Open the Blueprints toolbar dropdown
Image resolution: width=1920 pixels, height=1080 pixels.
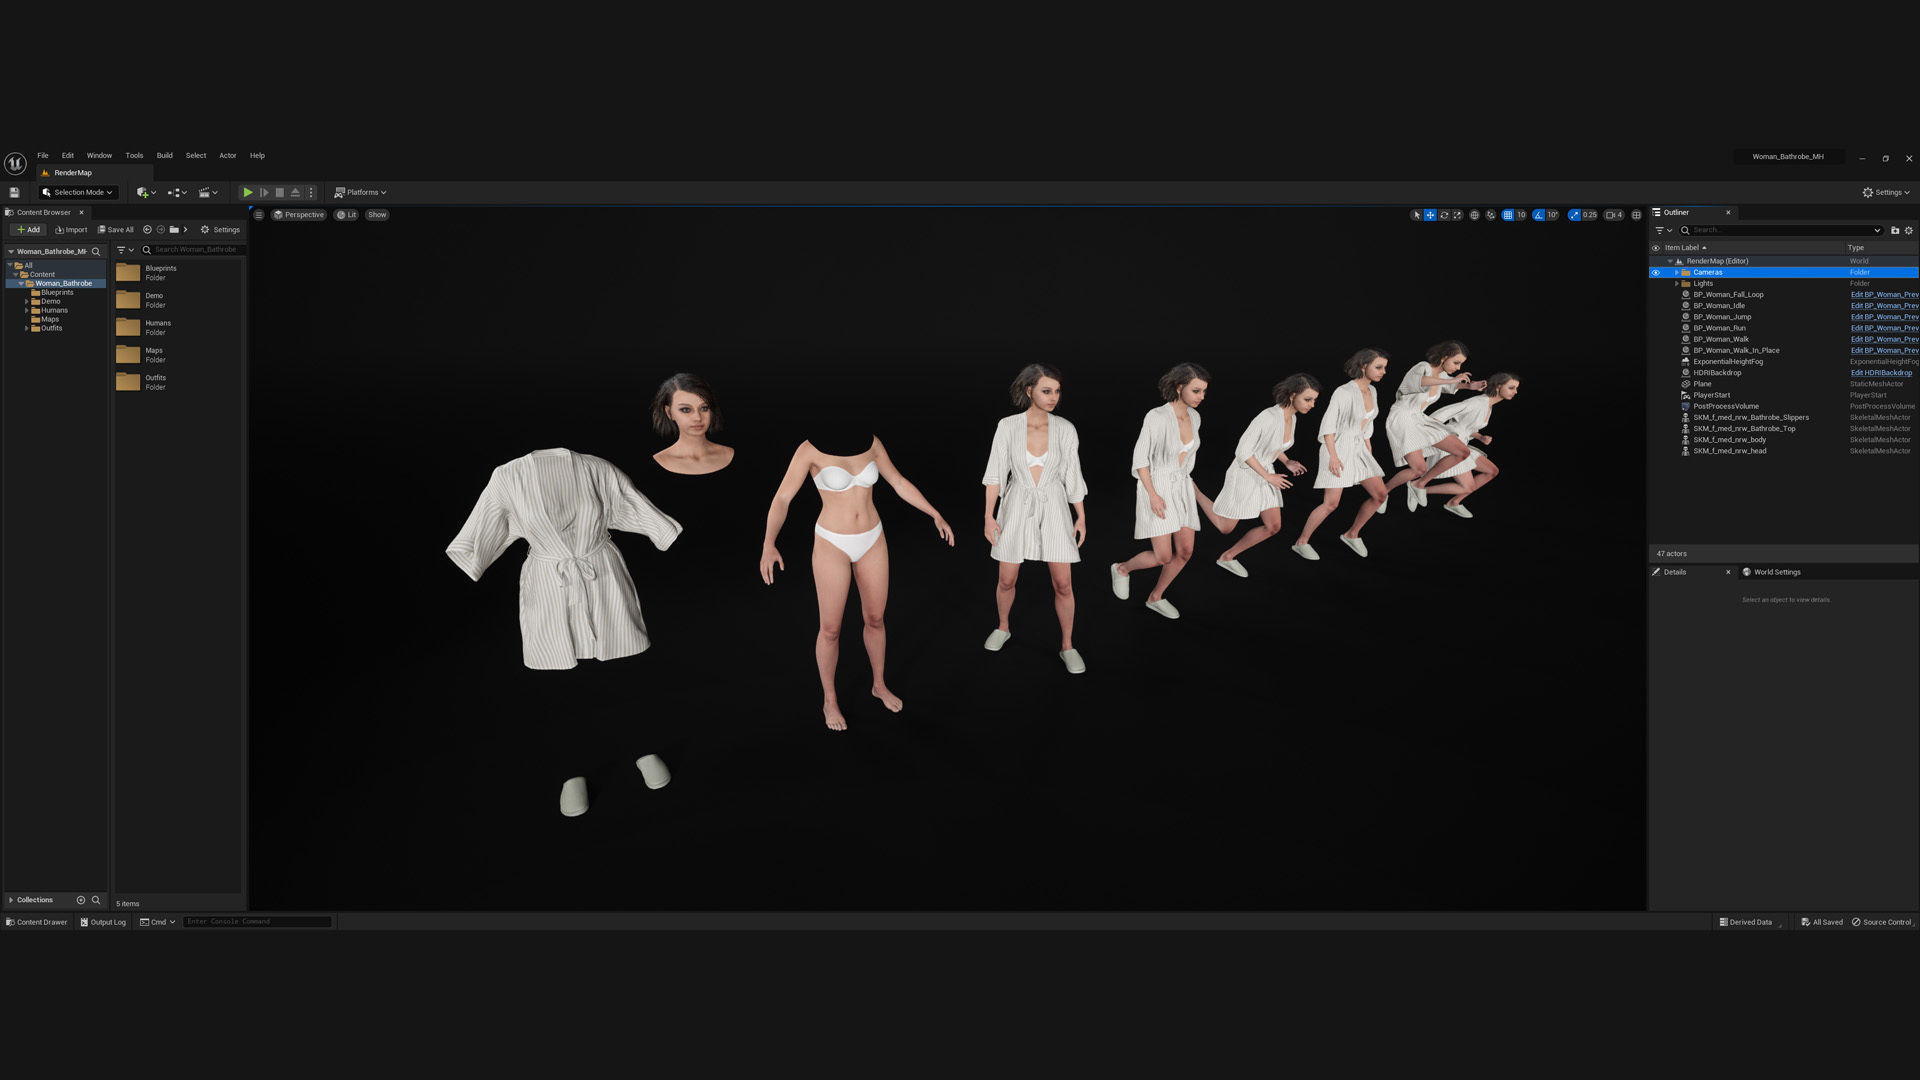coord(177,192)
